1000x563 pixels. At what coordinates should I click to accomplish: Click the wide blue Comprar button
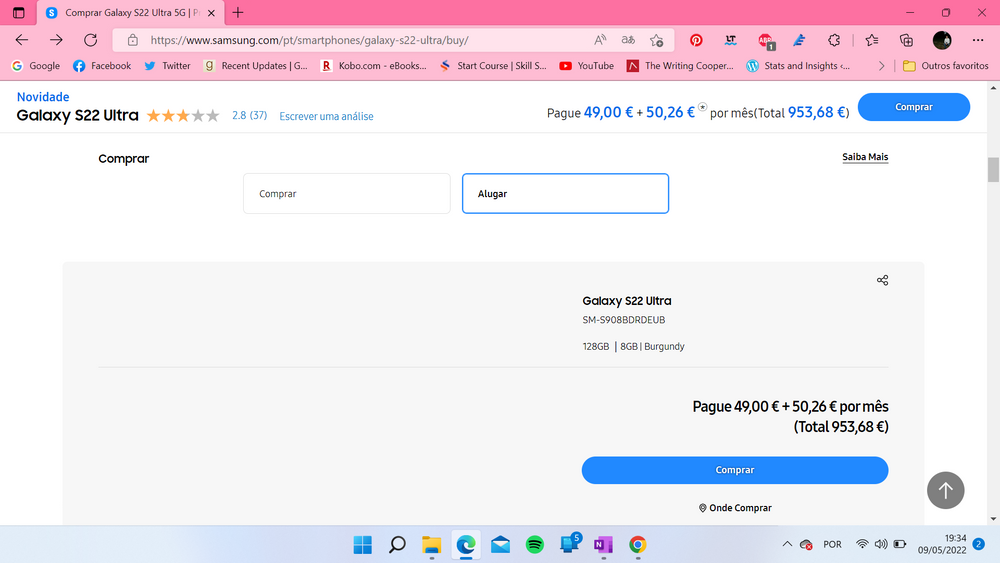click(735, 470)
